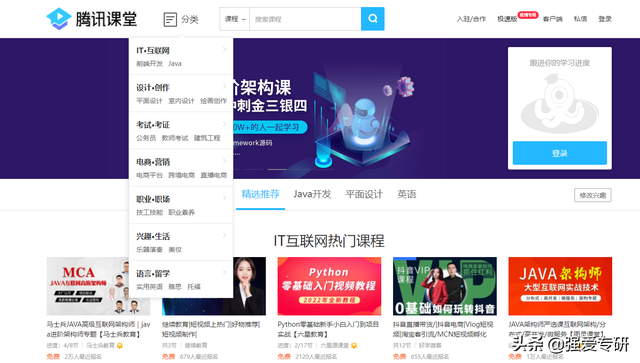Open the 极速版 link

tap(507, 19)
